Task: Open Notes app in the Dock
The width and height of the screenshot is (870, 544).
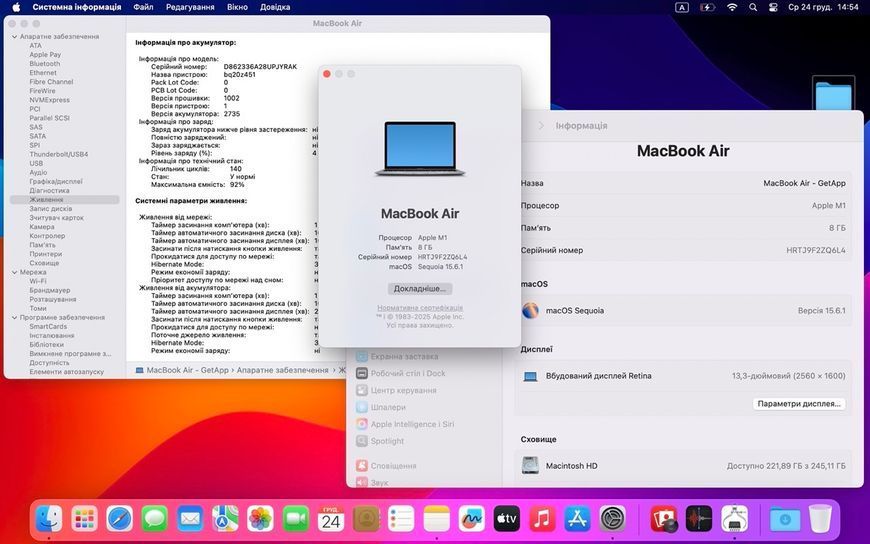Action: (x=437, y=520)
